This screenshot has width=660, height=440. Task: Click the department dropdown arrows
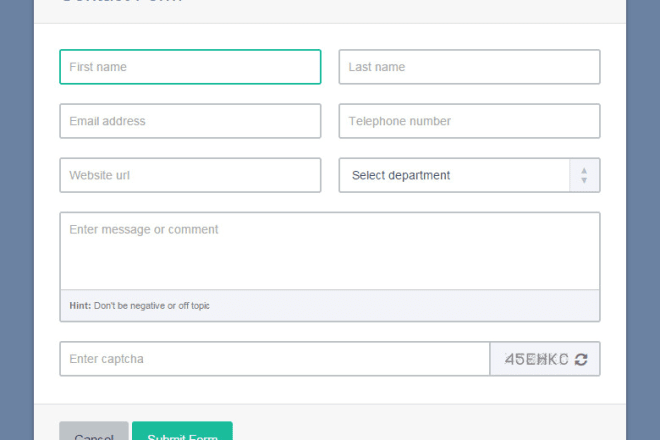[x=584, y=175]
